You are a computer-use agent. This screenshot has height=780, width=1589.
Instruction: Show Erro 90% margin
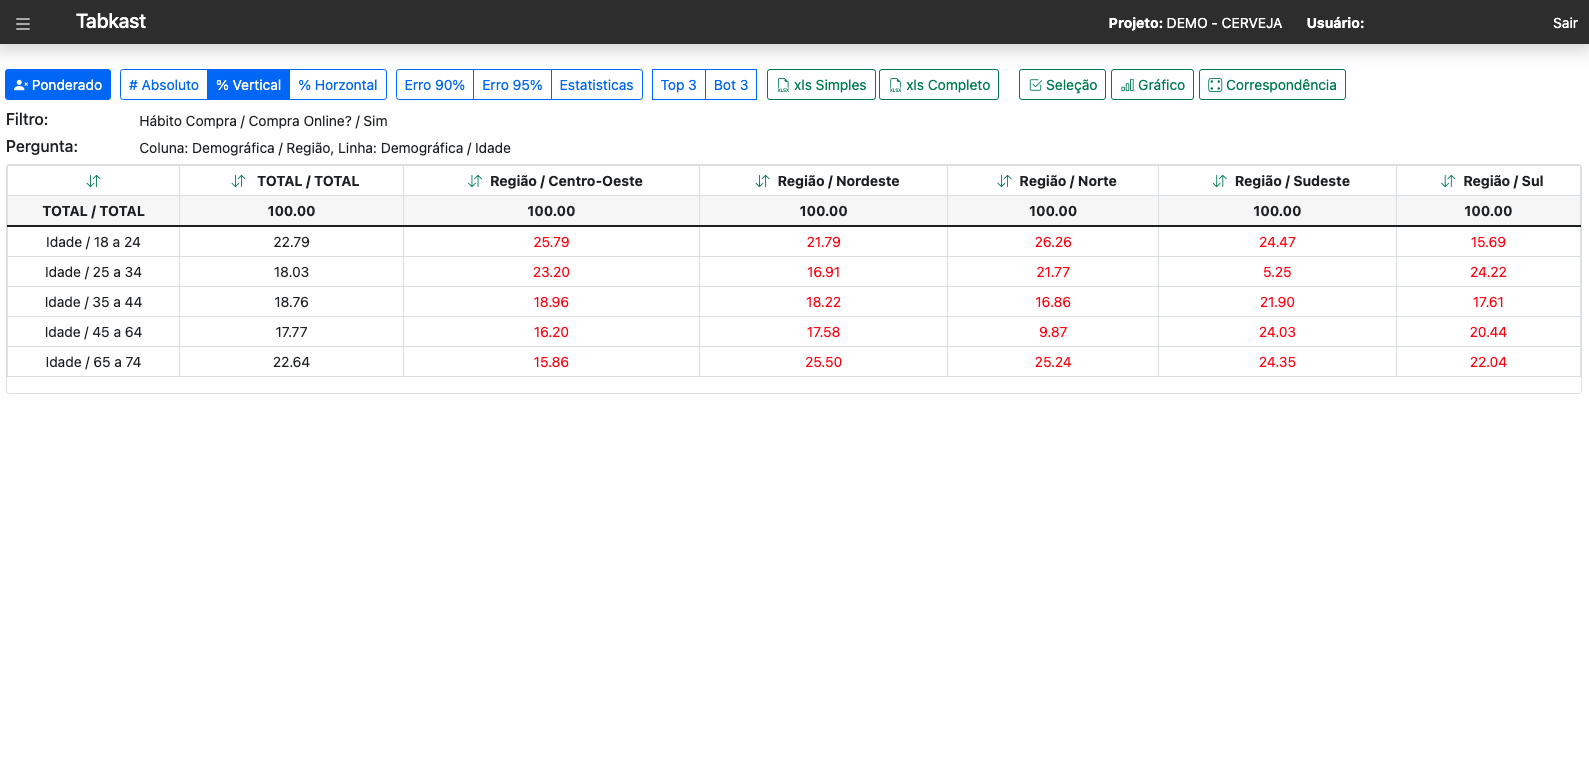(x=434, y=85)
